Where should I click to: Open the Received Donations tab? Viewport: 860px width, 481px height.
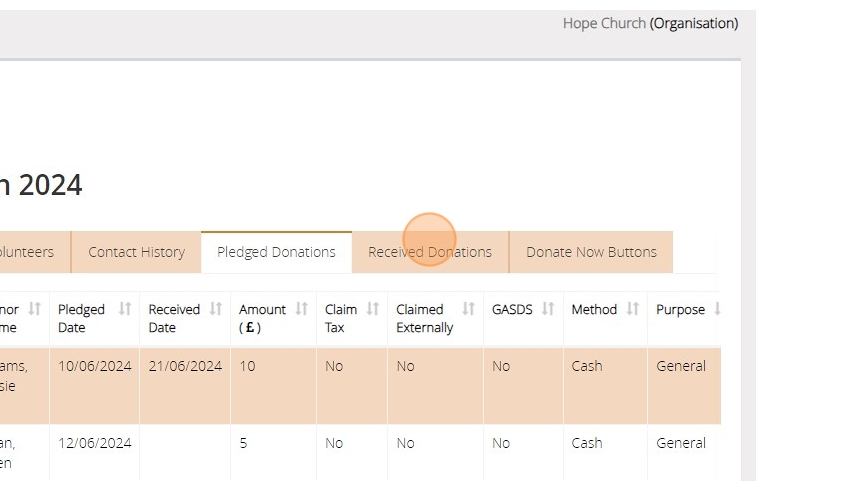point(430,252)
